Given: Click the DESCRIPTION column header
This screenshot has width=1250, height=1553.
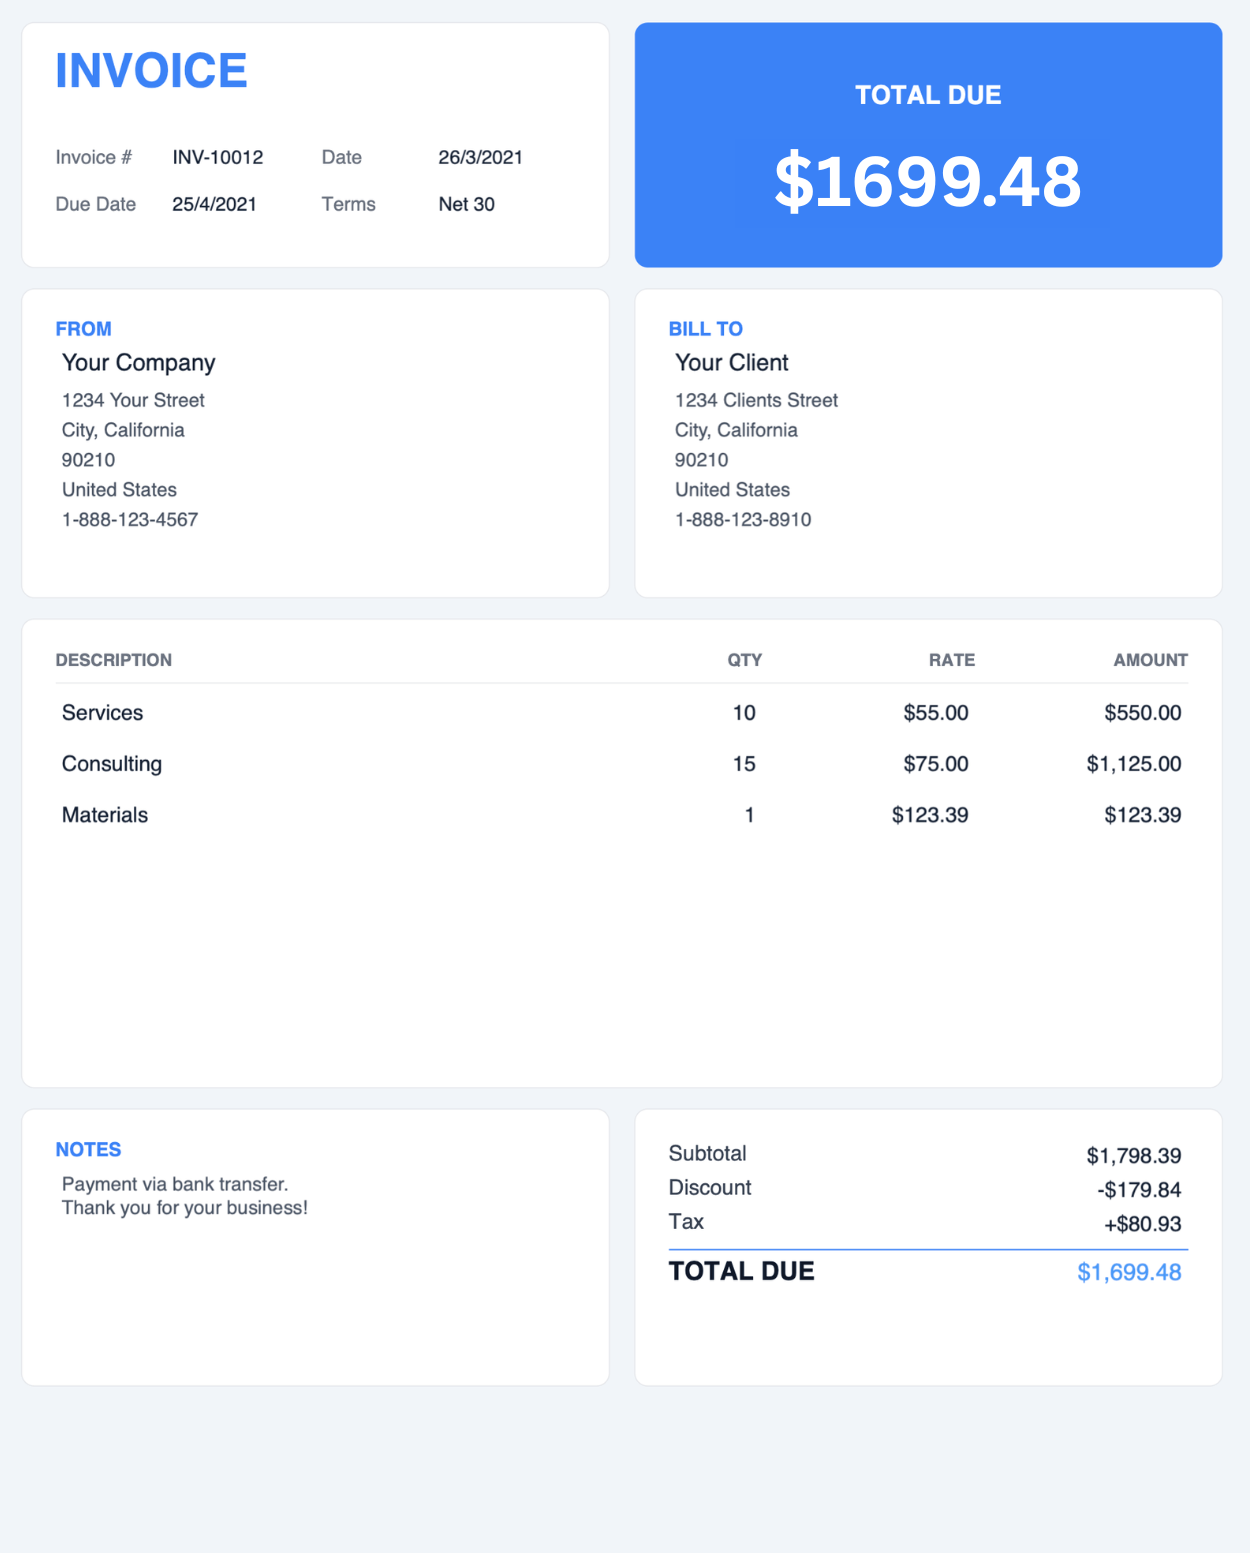Looking at the screenshot, I should 114,660.
